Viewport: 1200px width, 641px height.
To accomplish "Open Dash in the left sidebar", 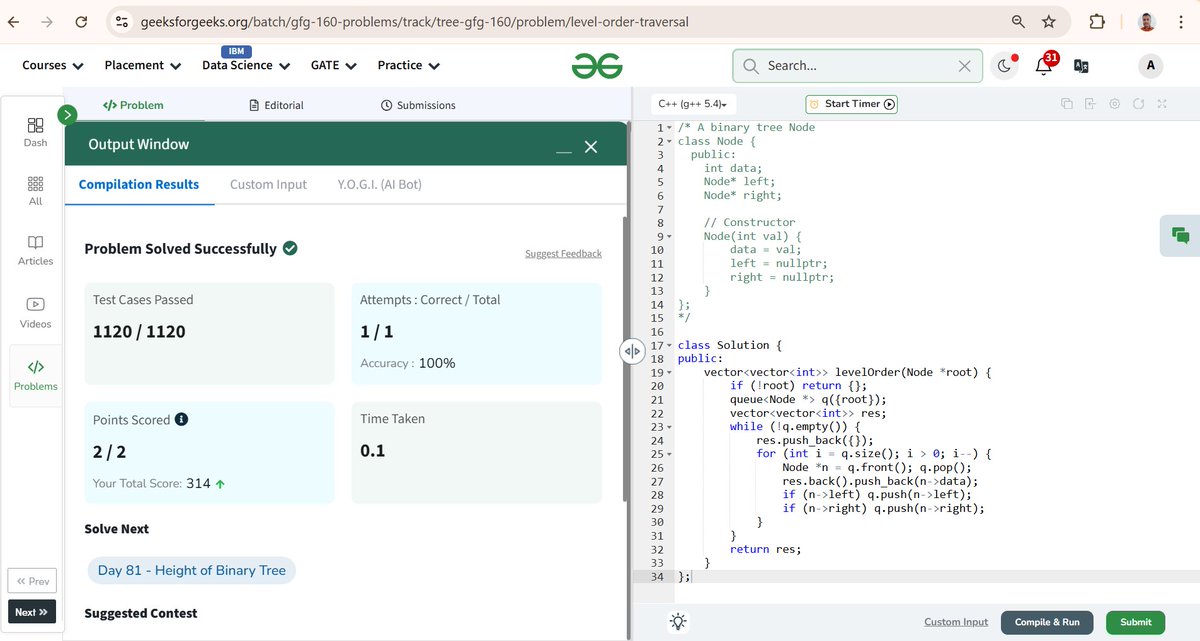I will (35, 132).
